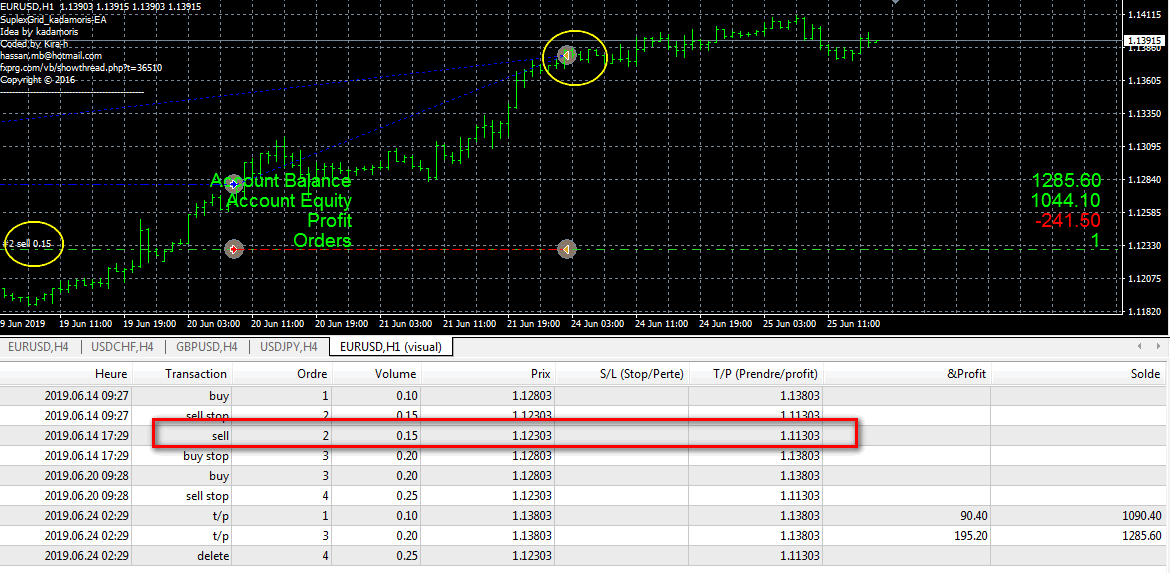Sort results by the Heure column header
1170x573 pixels.
pos(110,374)
